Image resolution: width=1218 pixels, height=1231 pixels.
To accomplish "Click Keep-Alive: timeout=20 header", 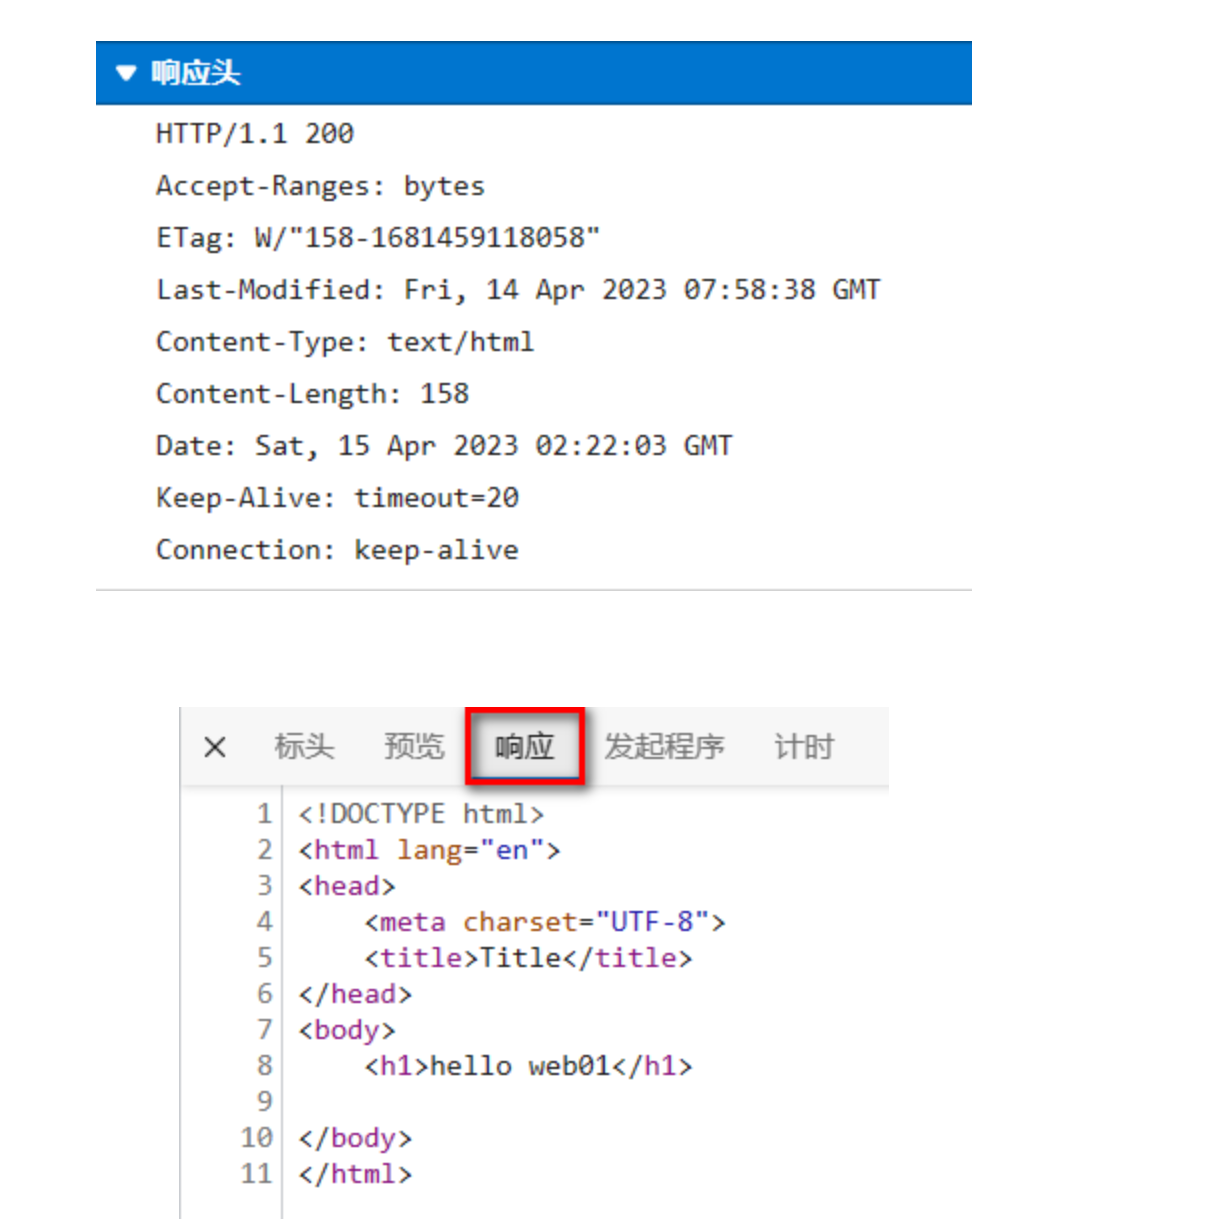I will (x=337, y=498).
